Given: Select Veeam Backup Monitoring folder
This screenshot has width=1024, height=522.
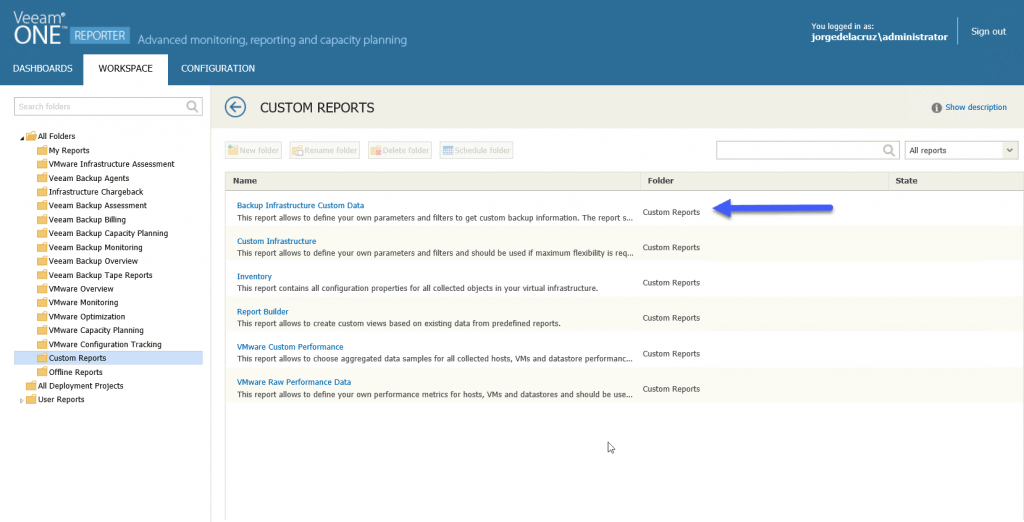Looking at the screenshot, I should pyautogui.click(x=95, y=248).
